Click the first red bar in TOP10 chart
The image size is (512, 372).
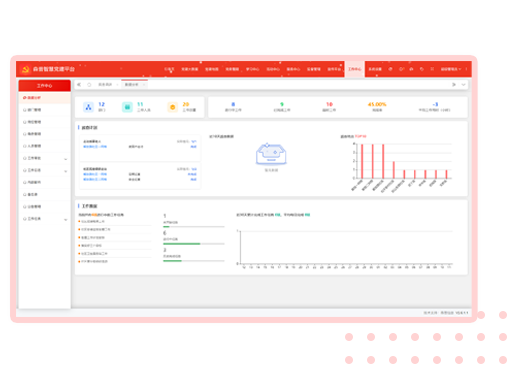(362, 161)
